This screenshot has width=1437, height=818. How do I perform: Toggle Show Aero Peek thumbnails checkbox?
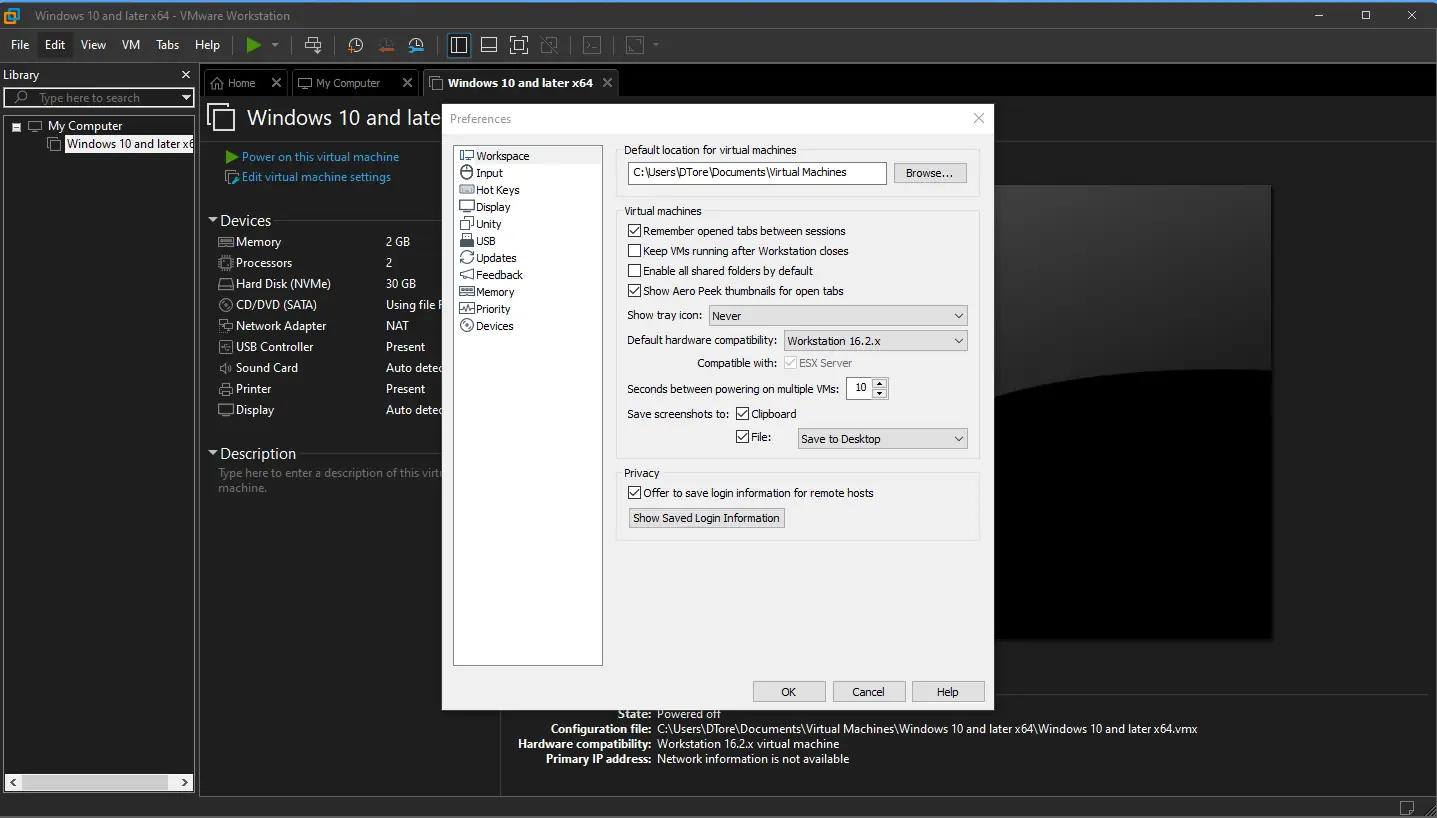pyautogui.click(x=634, y=291)
